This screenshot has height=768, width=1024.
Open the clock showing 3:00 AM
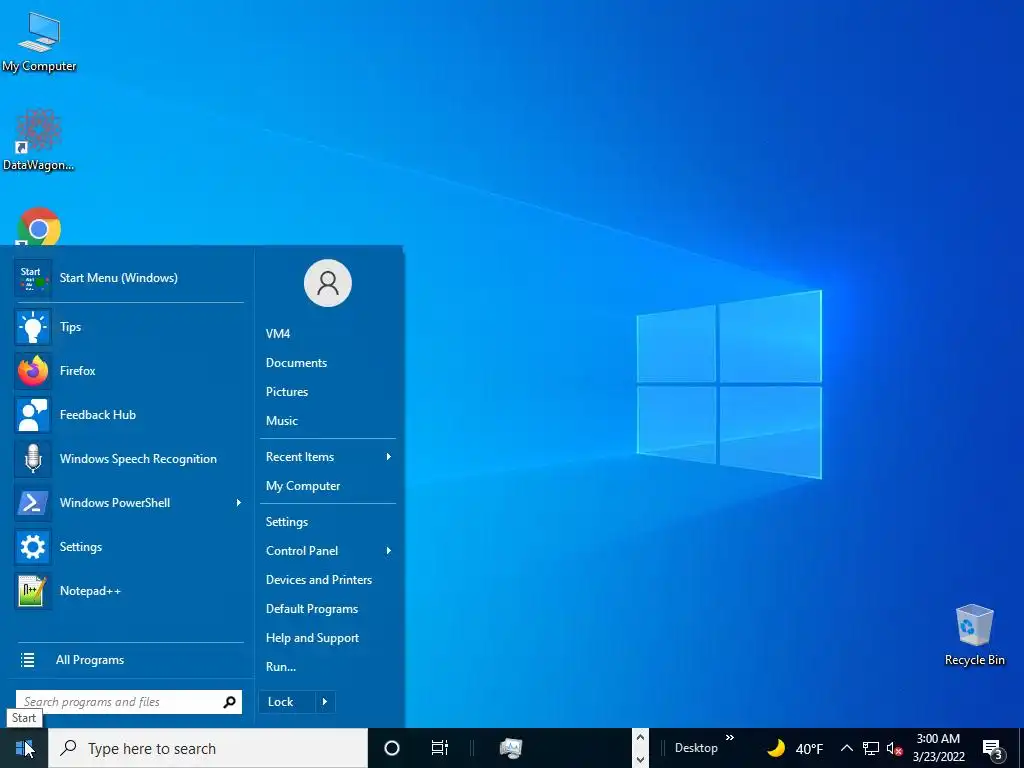938,748
